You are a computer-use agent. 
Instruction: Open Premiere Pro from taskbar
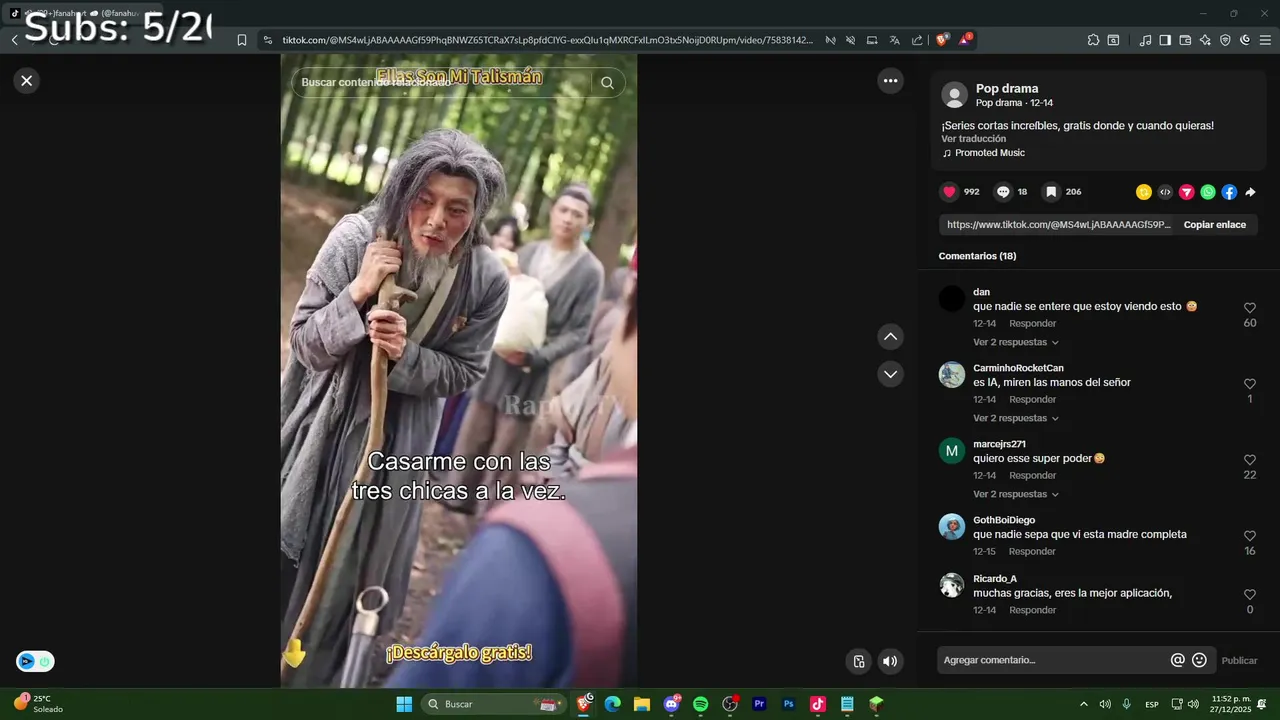[x=759, y=704]
